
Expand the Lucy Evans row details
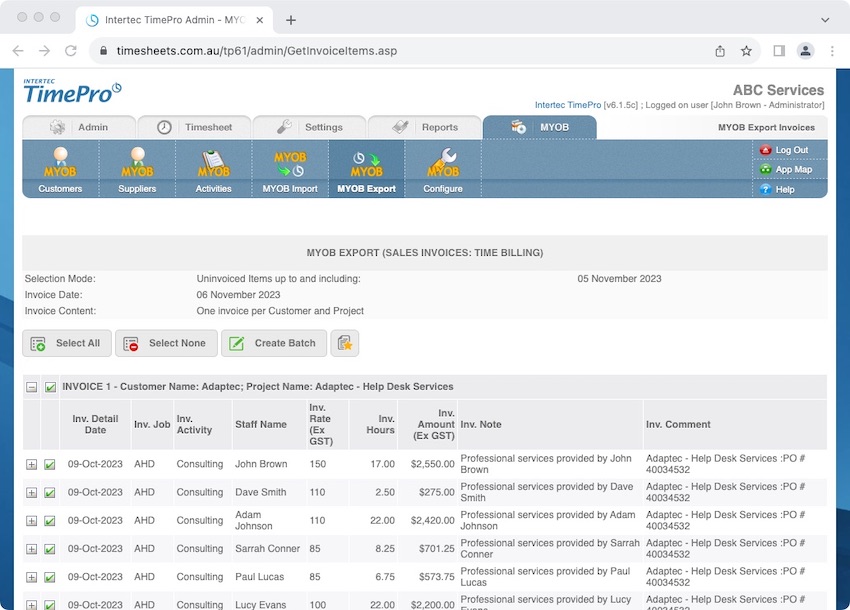(x=31, y=605)
